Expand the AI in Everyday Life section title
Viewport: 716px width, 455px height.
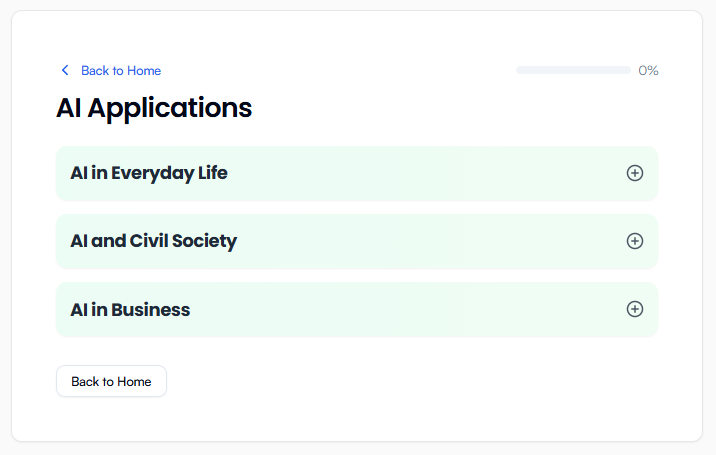pyautogui.click(x=149, y=173)
